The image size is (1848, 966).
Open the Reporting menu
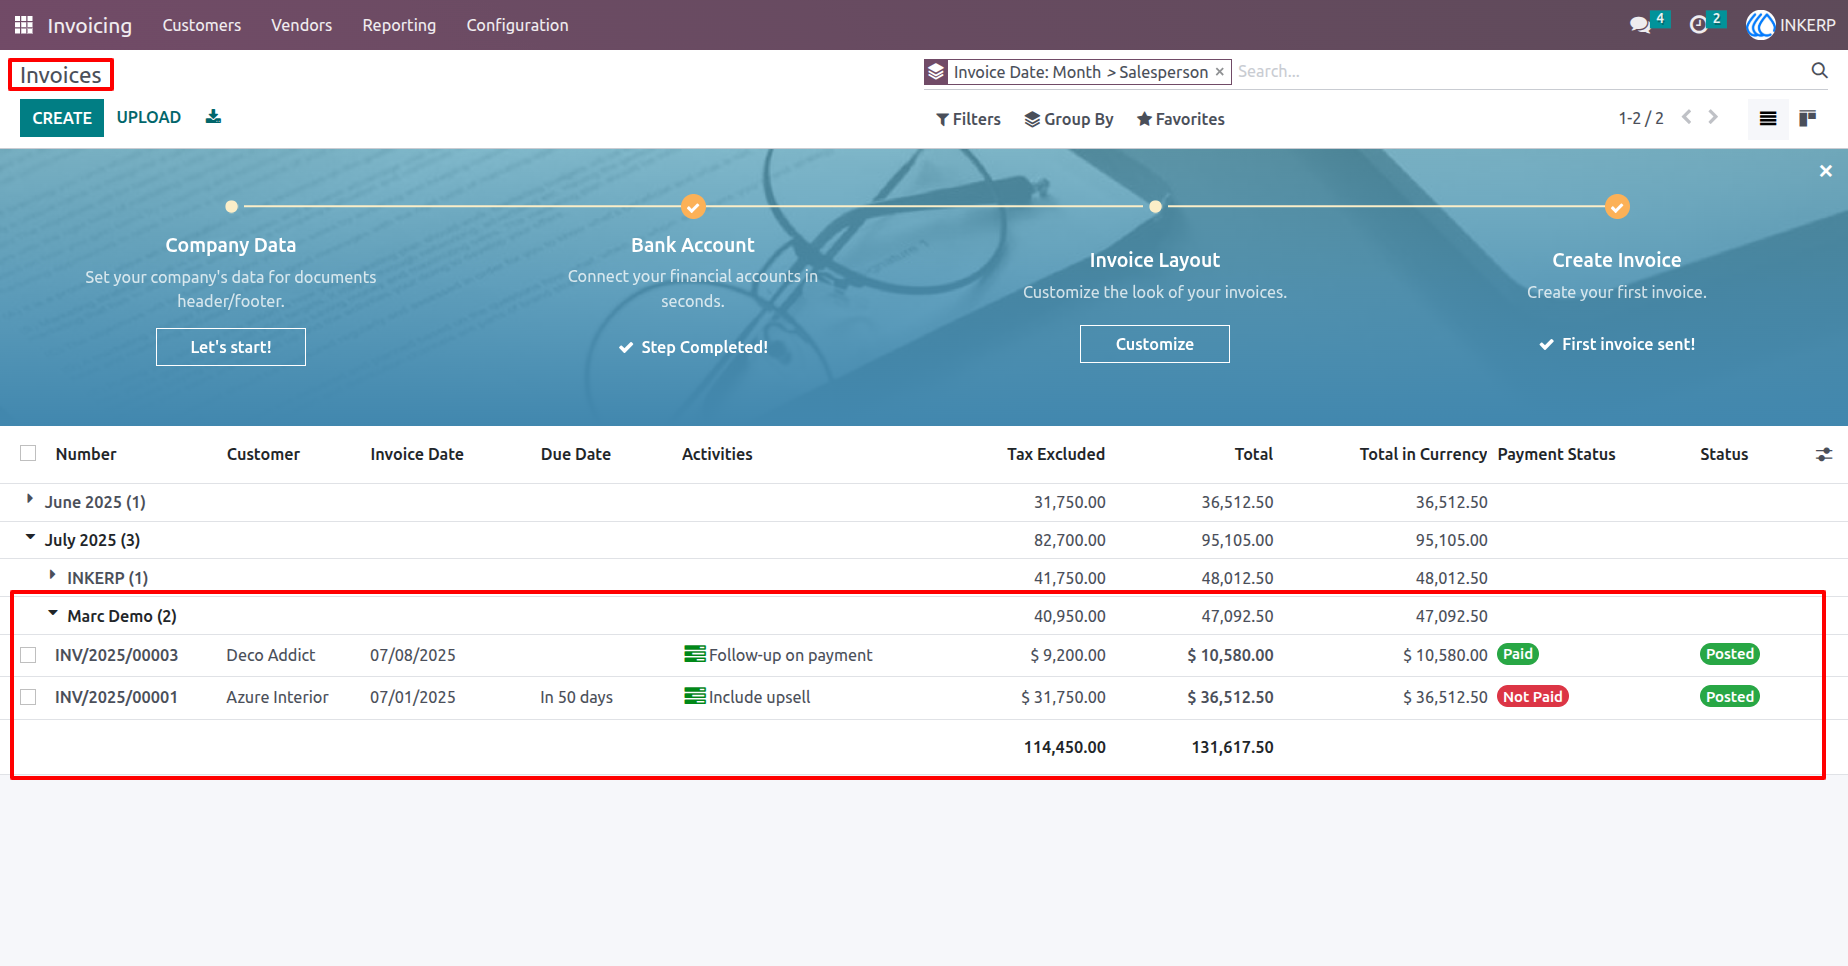[399, 25]
